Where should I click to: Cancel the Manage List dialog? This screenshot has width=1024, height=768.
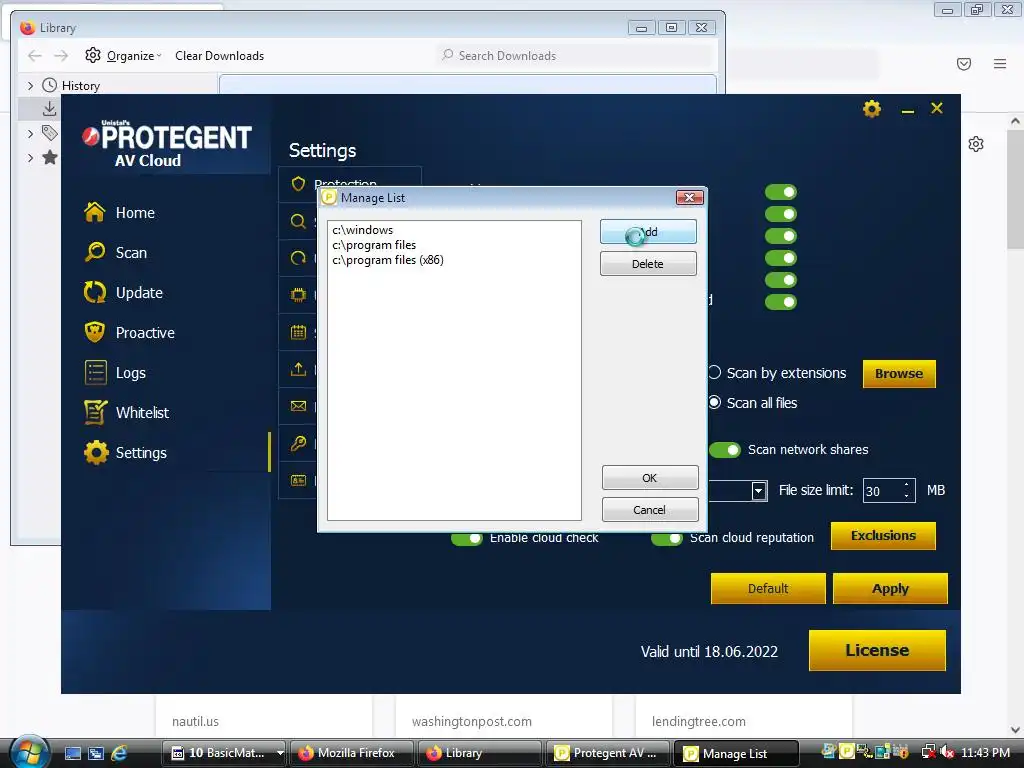coord(650,510)
